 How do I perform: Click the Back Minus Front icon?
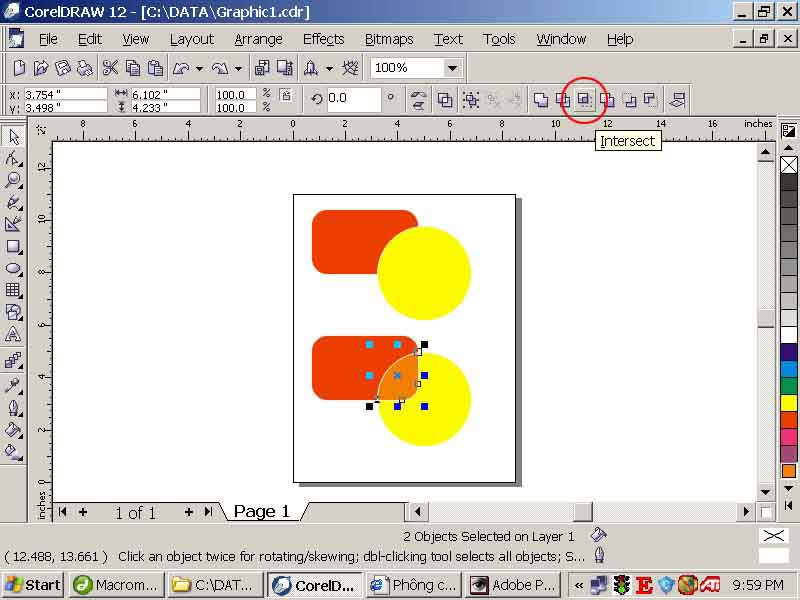pyautogui.click(x=649, y=99)
